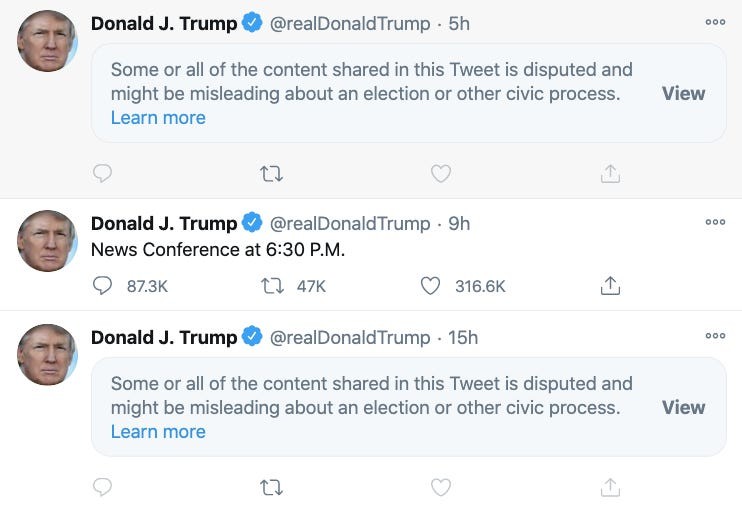Reply to the 5h disputed tweet
Viewport: 742px width, 508px height.
tap(102, 174)
